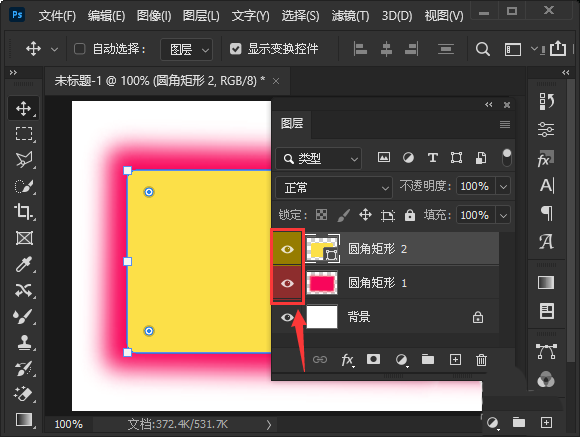
Task: Open the Glyphs panel icon
Action: pos(546,242)
